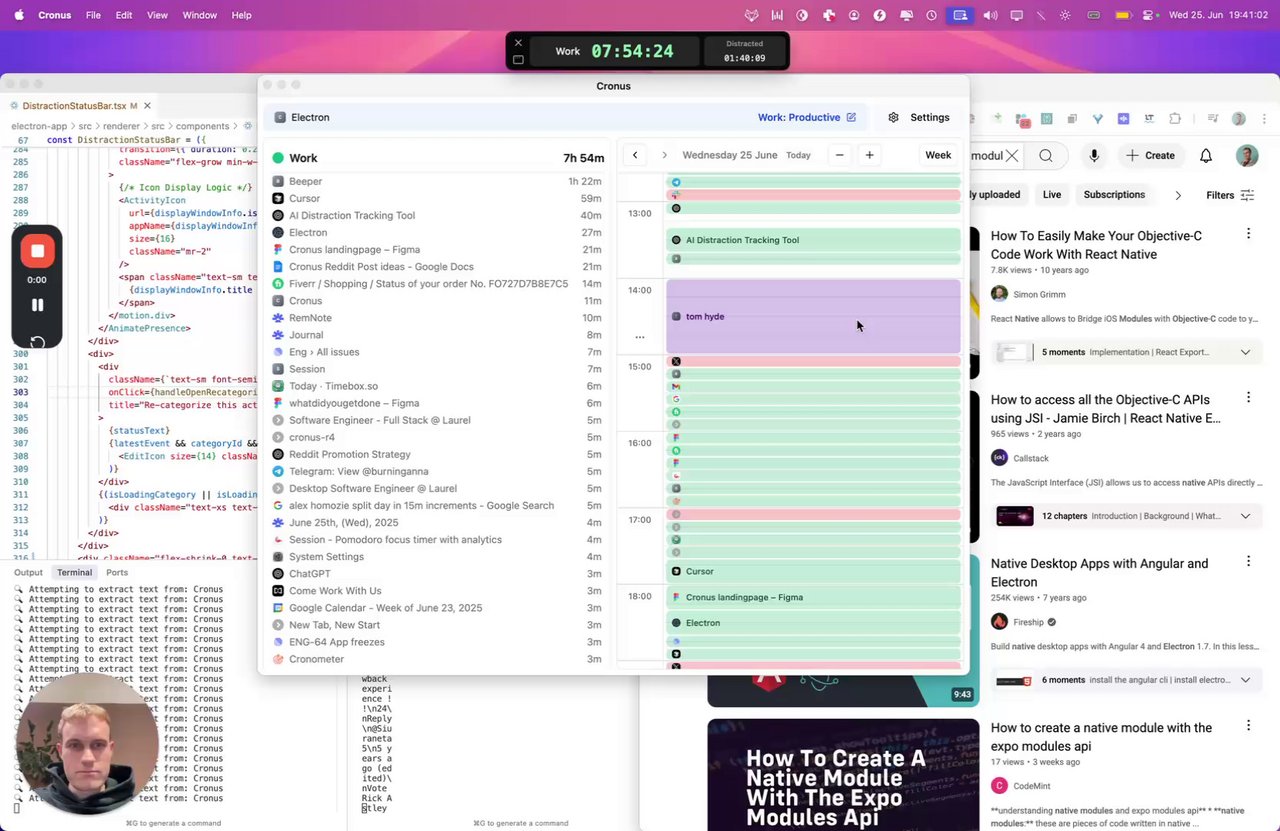The image size is (1280, 831).
Task: Pause the screen recording widget
Action: tap(37, 305)
